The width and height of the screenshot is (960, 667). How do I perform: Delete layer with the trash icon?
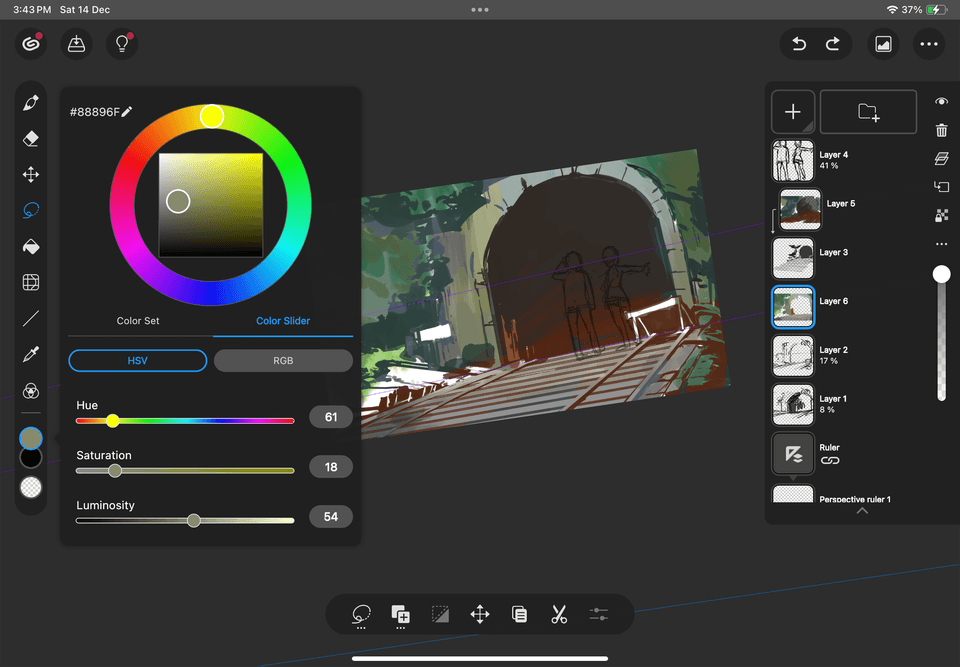tap(942, 130)
